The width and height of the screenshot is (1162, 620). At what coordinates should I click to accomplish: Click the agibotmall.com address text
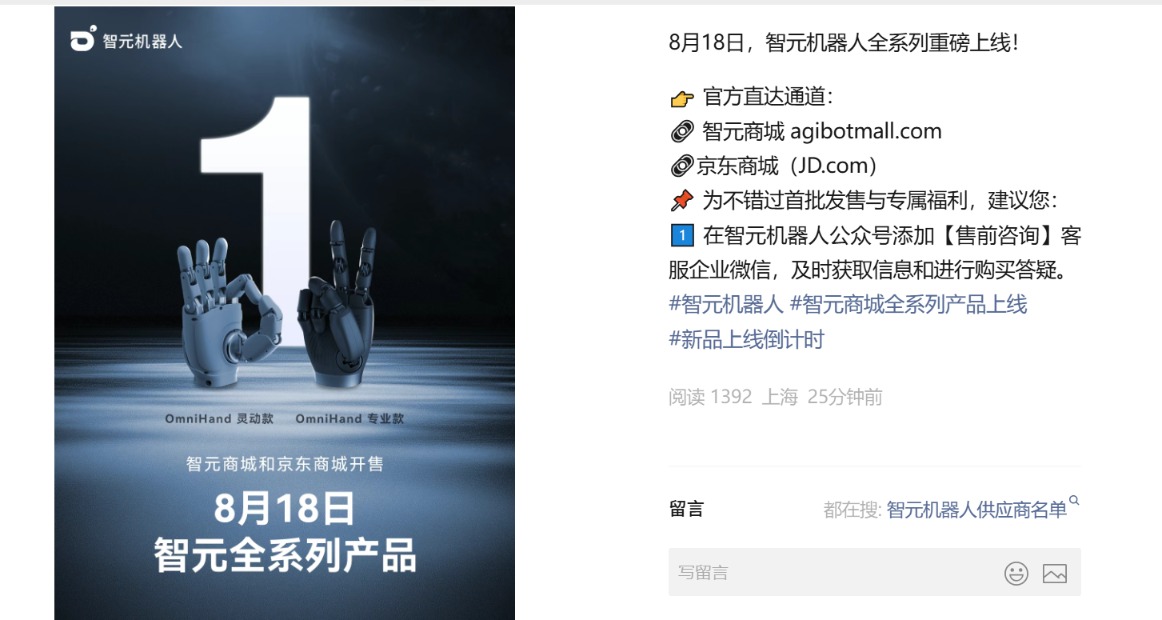(866, 132)
